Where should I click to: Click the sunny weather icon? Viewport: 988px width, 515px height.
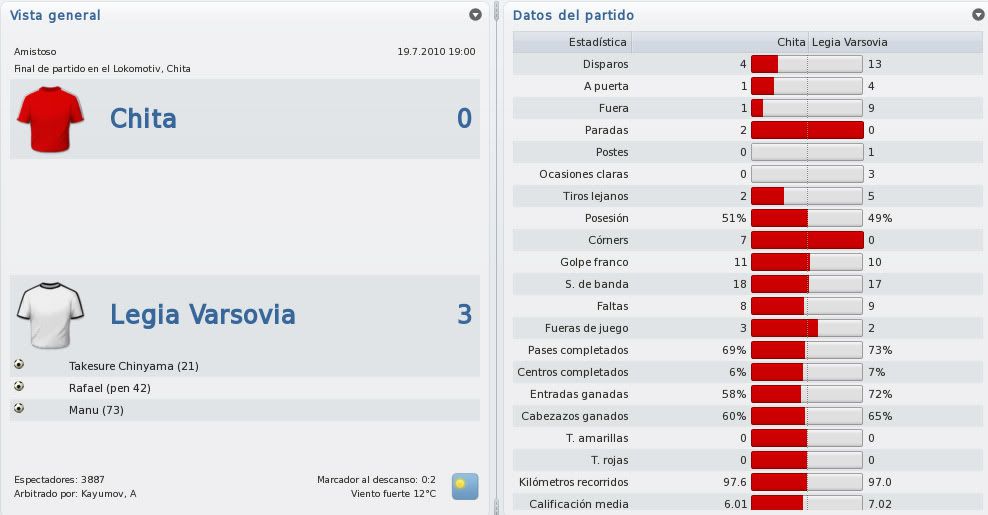(465, 487)
